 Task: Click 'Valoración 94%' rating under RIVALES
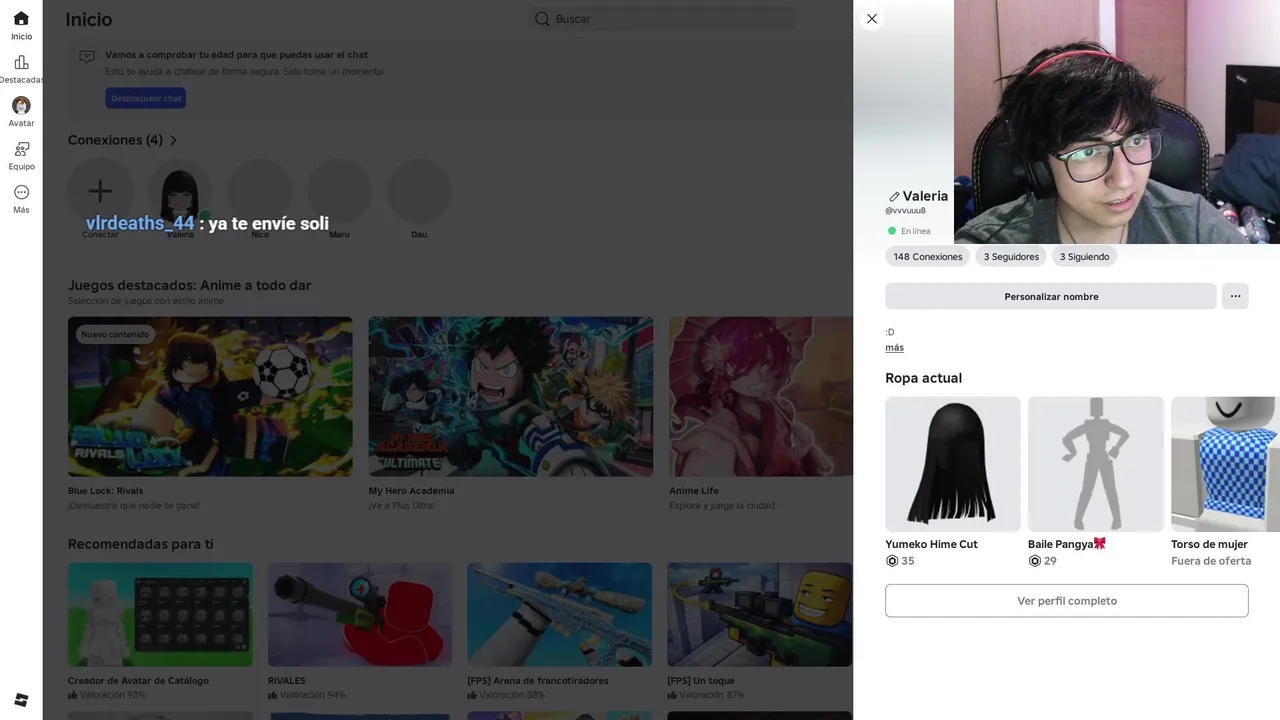coord(312,695)
